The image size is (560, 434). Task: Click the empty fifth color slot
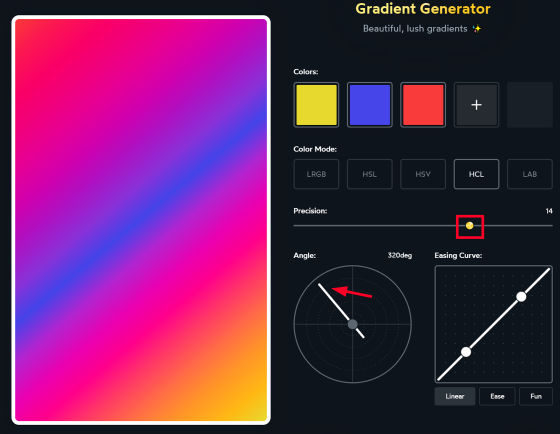pos(530,105)
